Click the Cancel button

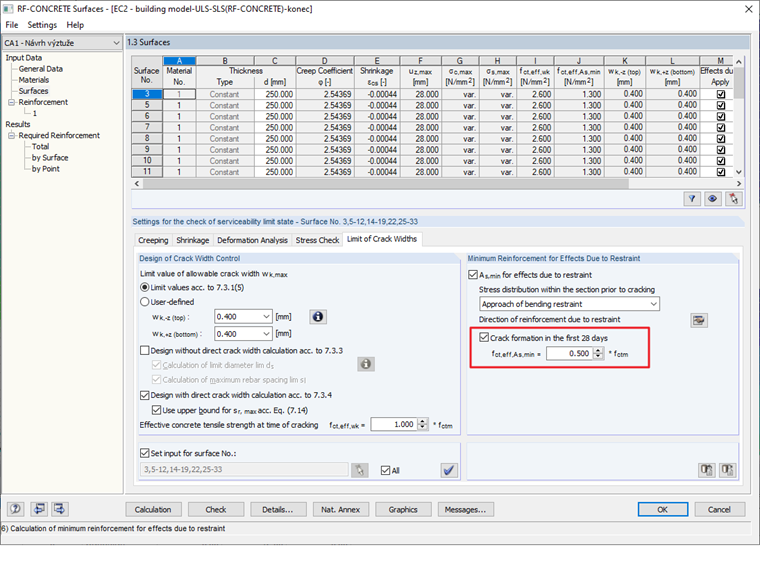[x=719, y=509]
